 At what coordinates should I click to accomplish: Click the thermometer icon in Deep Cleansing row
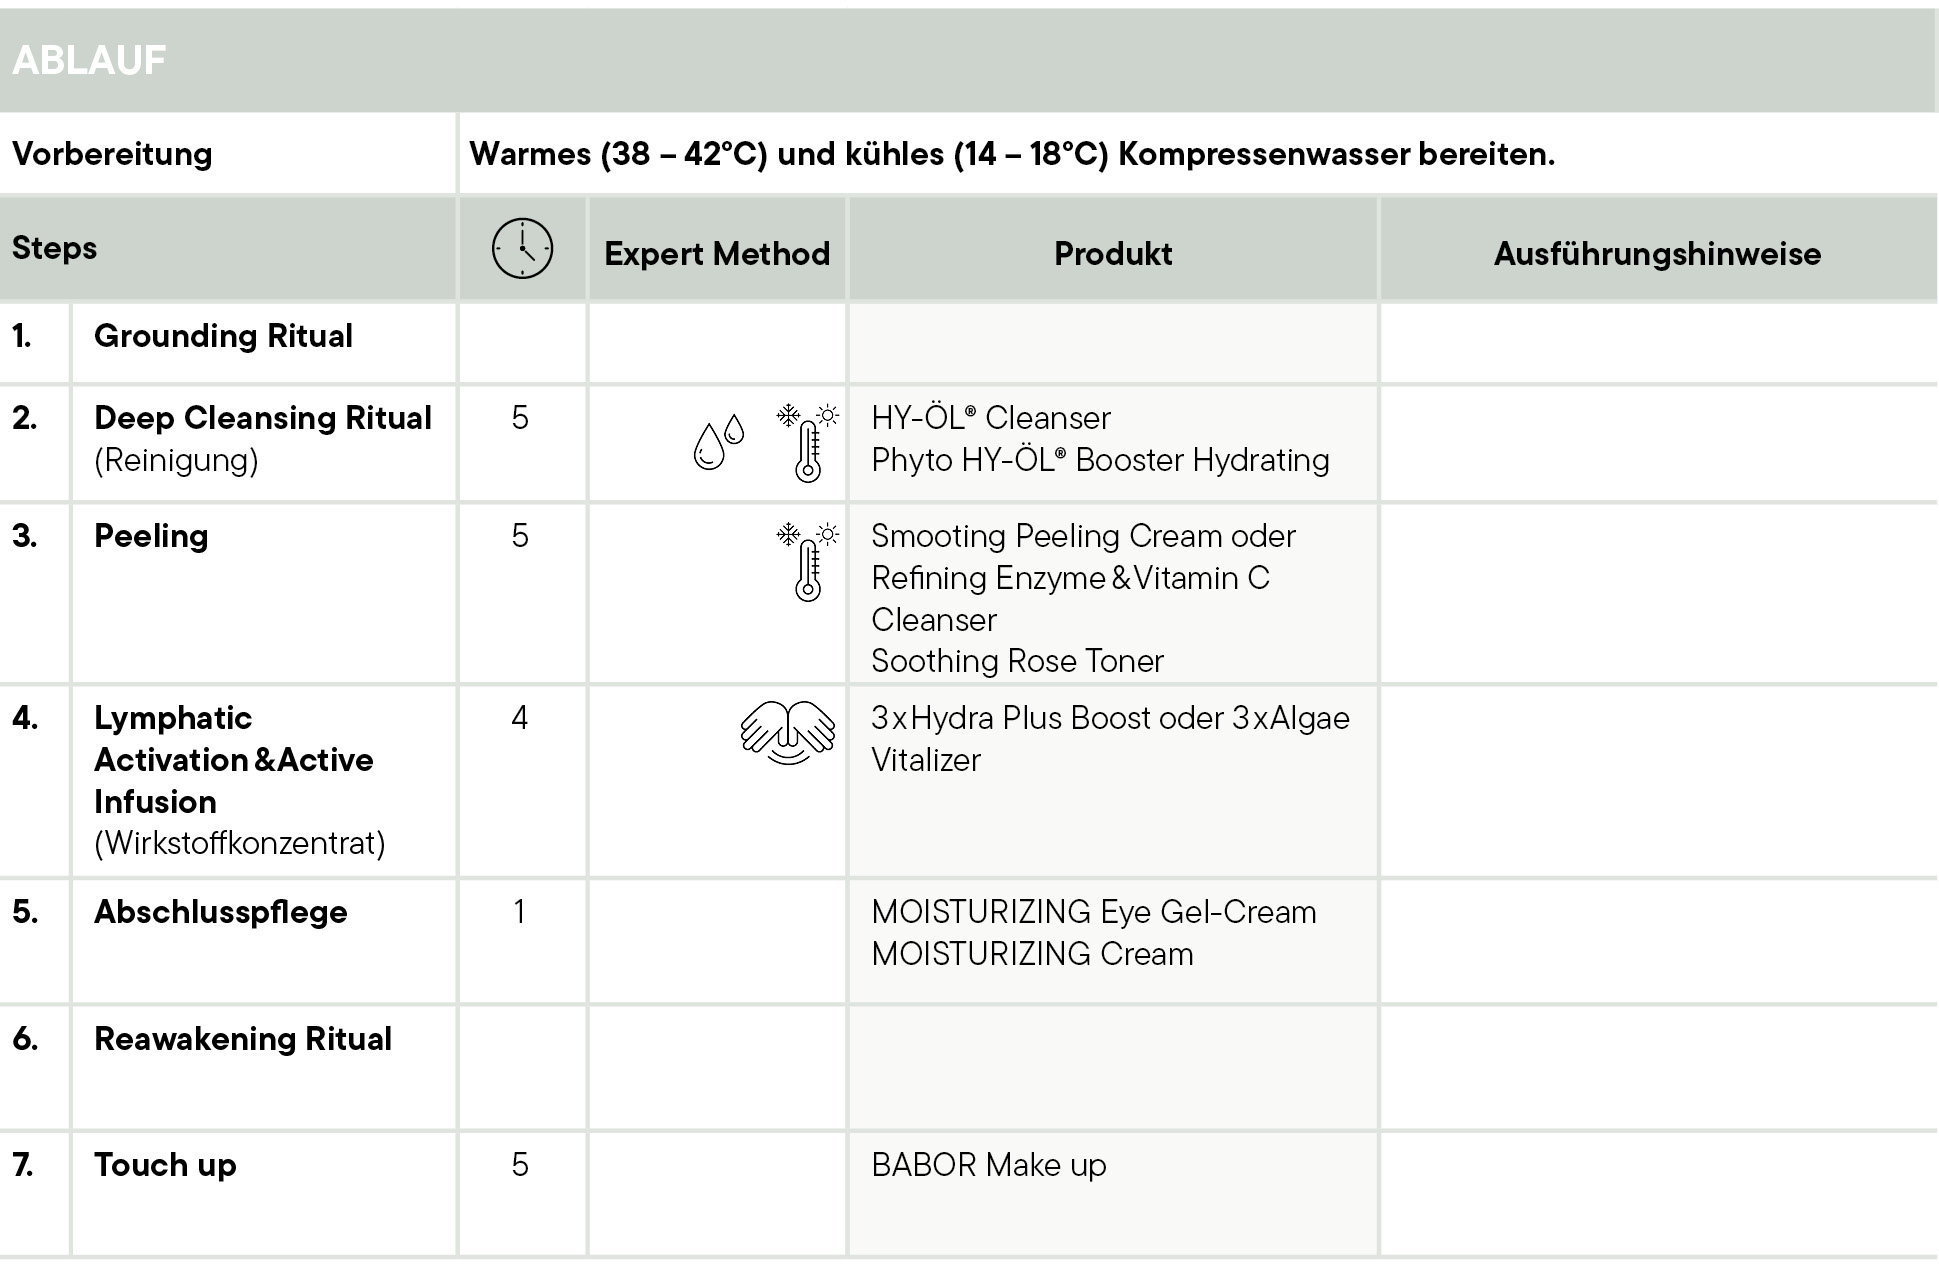click(x=808, y=443)
